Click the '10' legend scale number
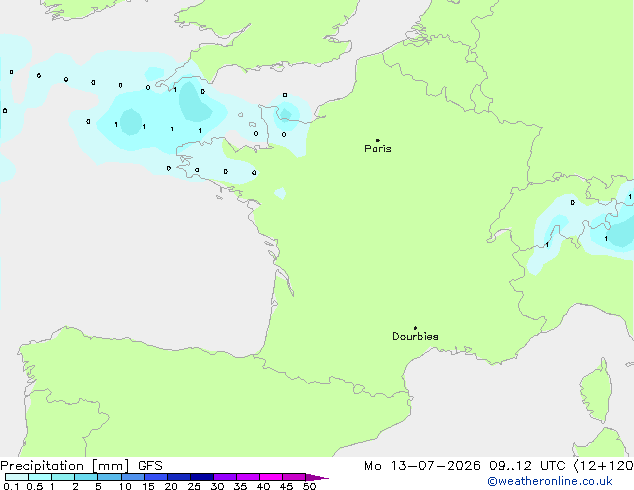Screen dimensions: 634x490 (125, 486)
